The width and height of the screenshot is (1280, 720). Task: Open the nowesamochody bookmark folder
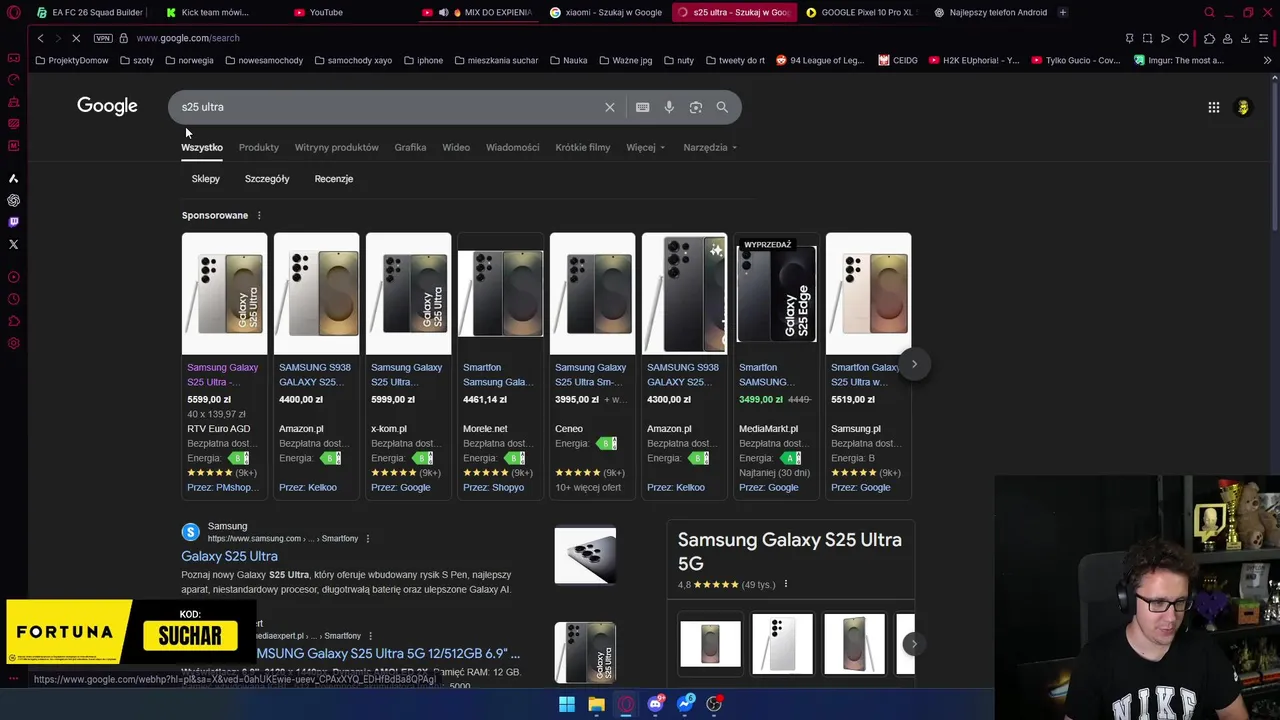point(264,60)
